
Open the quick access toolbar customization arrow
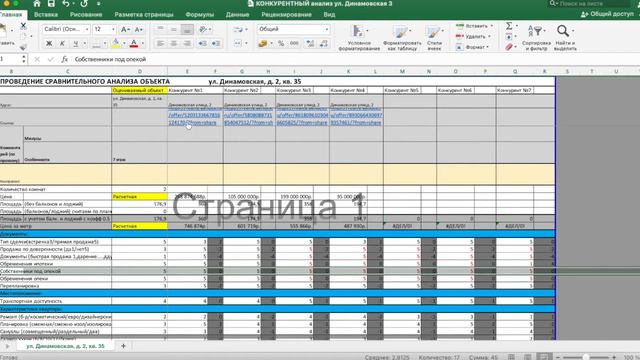(99, 4)
